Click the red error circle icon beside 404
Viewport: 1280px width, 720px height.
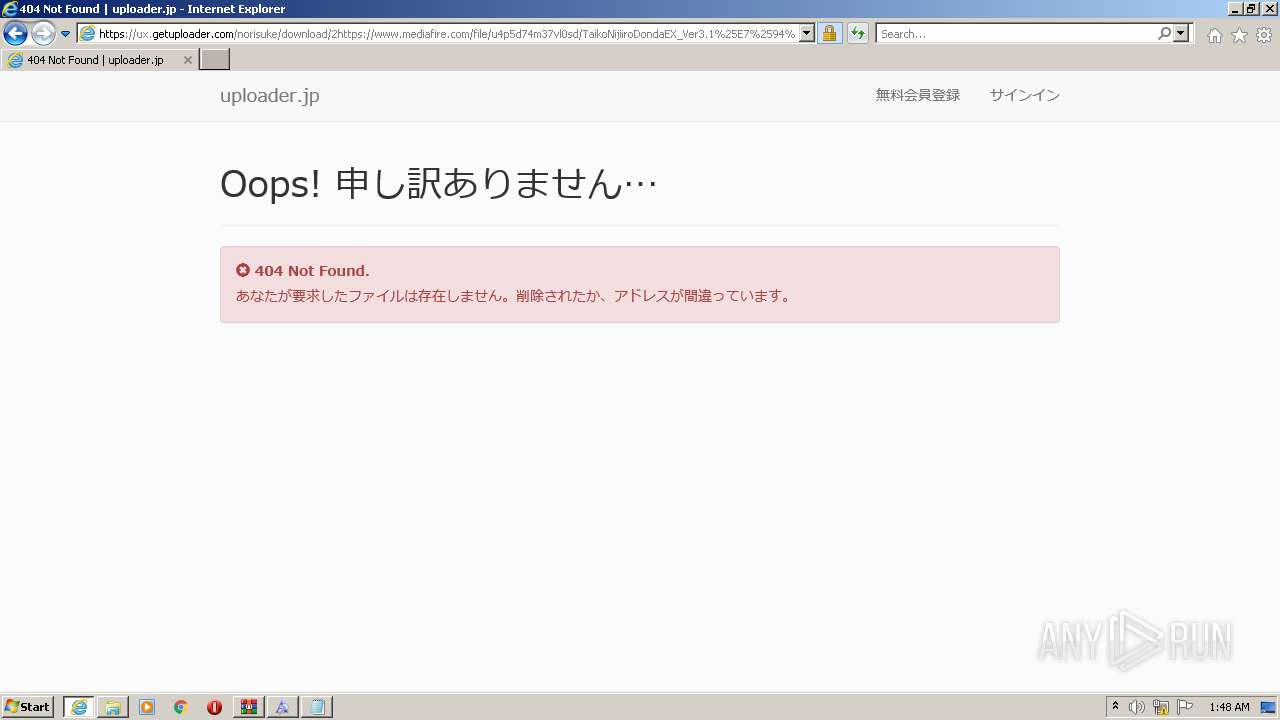(x=243, y=270)
